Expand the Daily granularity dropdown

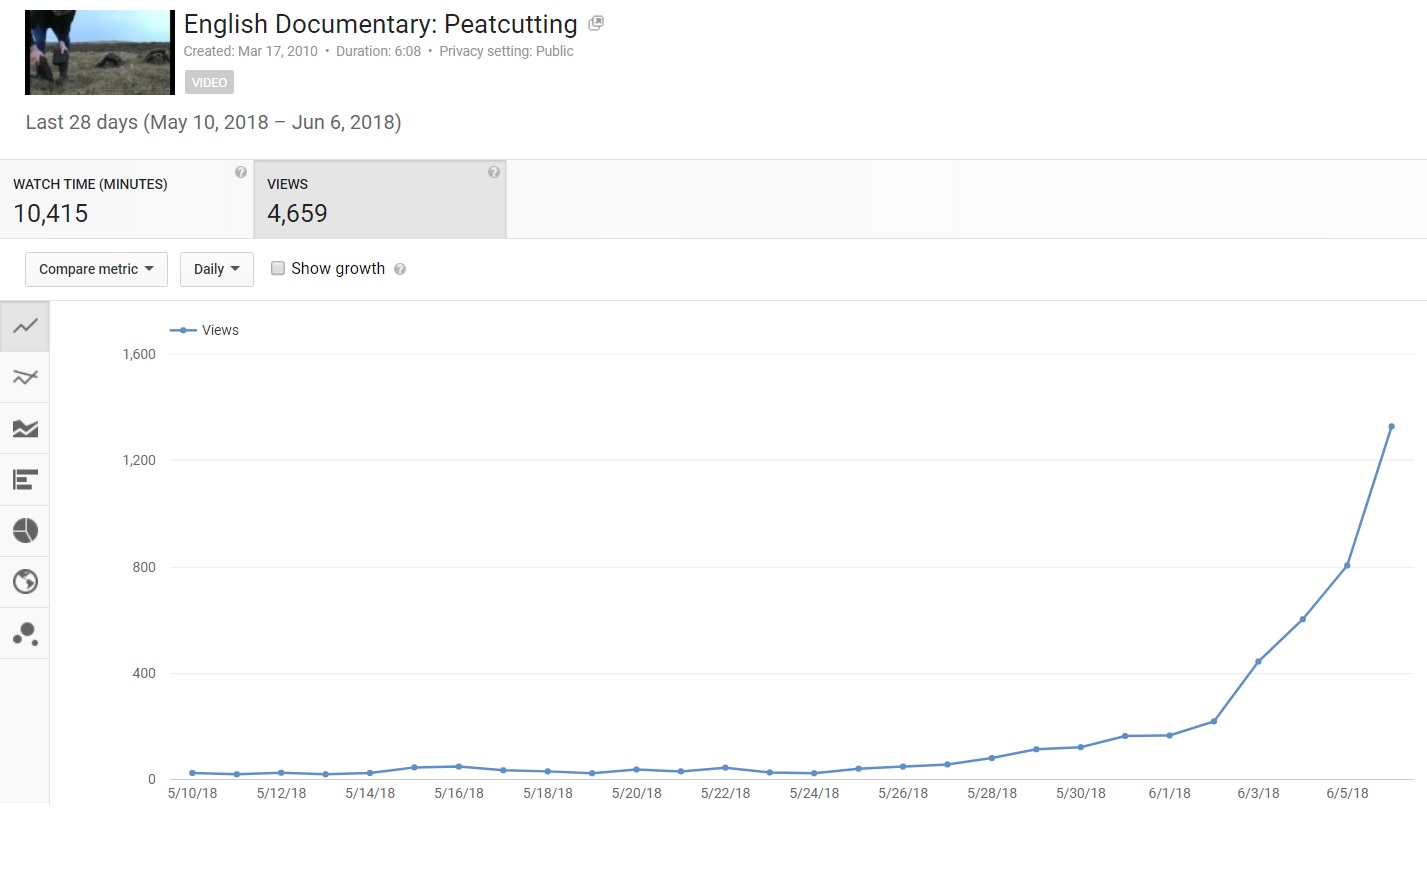pyautogui.click(x=216, y=269)
